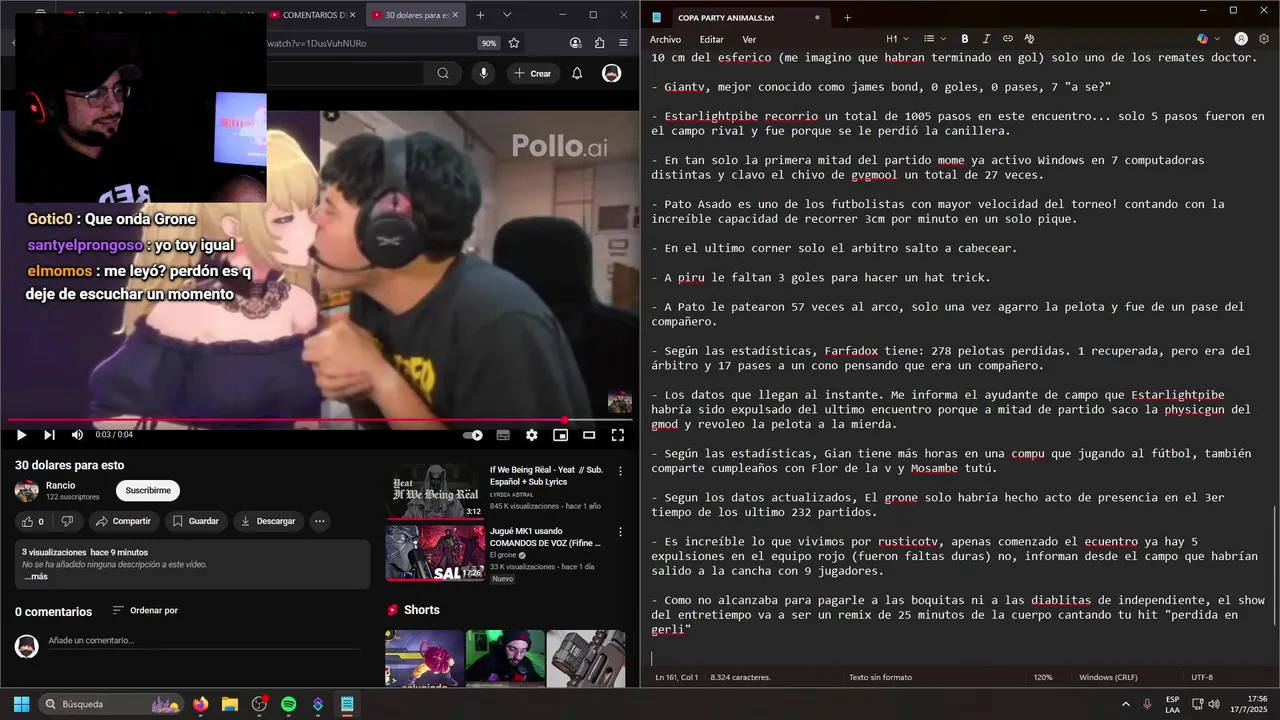
Task: Enter fullscreen video mode
Action: click(x=618, y=435)
